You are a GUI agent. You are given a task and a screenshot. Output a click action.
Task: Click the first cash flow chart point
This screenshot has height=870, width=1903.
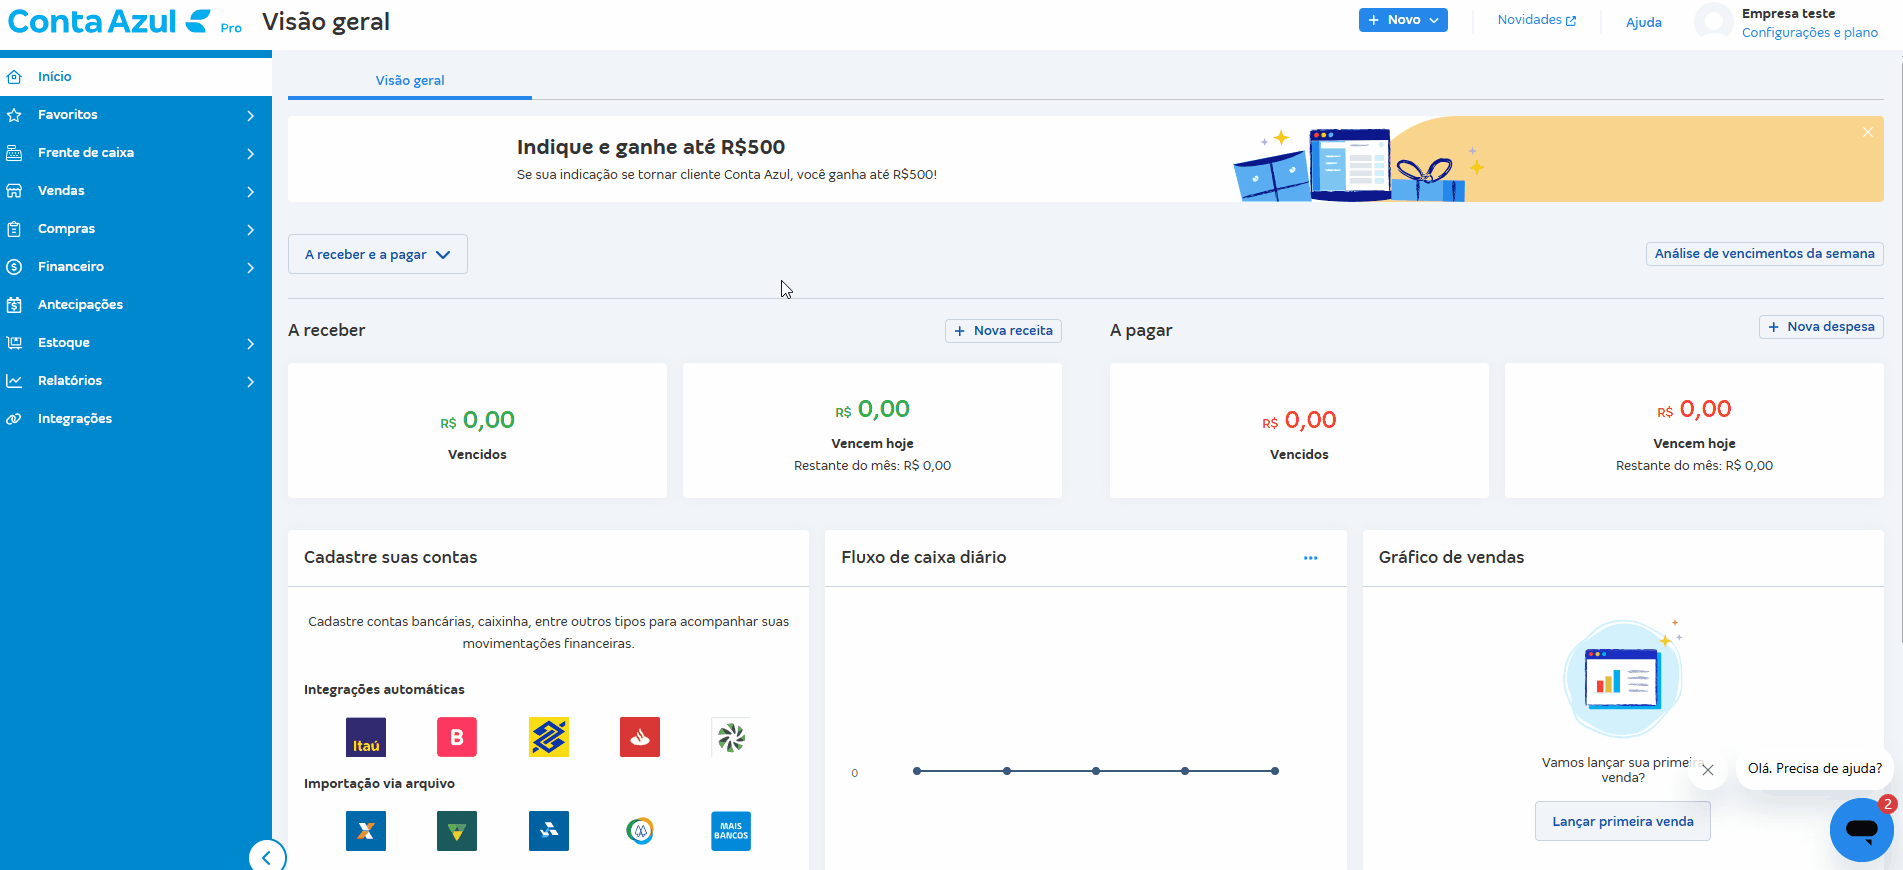click(x=917, y=771)
